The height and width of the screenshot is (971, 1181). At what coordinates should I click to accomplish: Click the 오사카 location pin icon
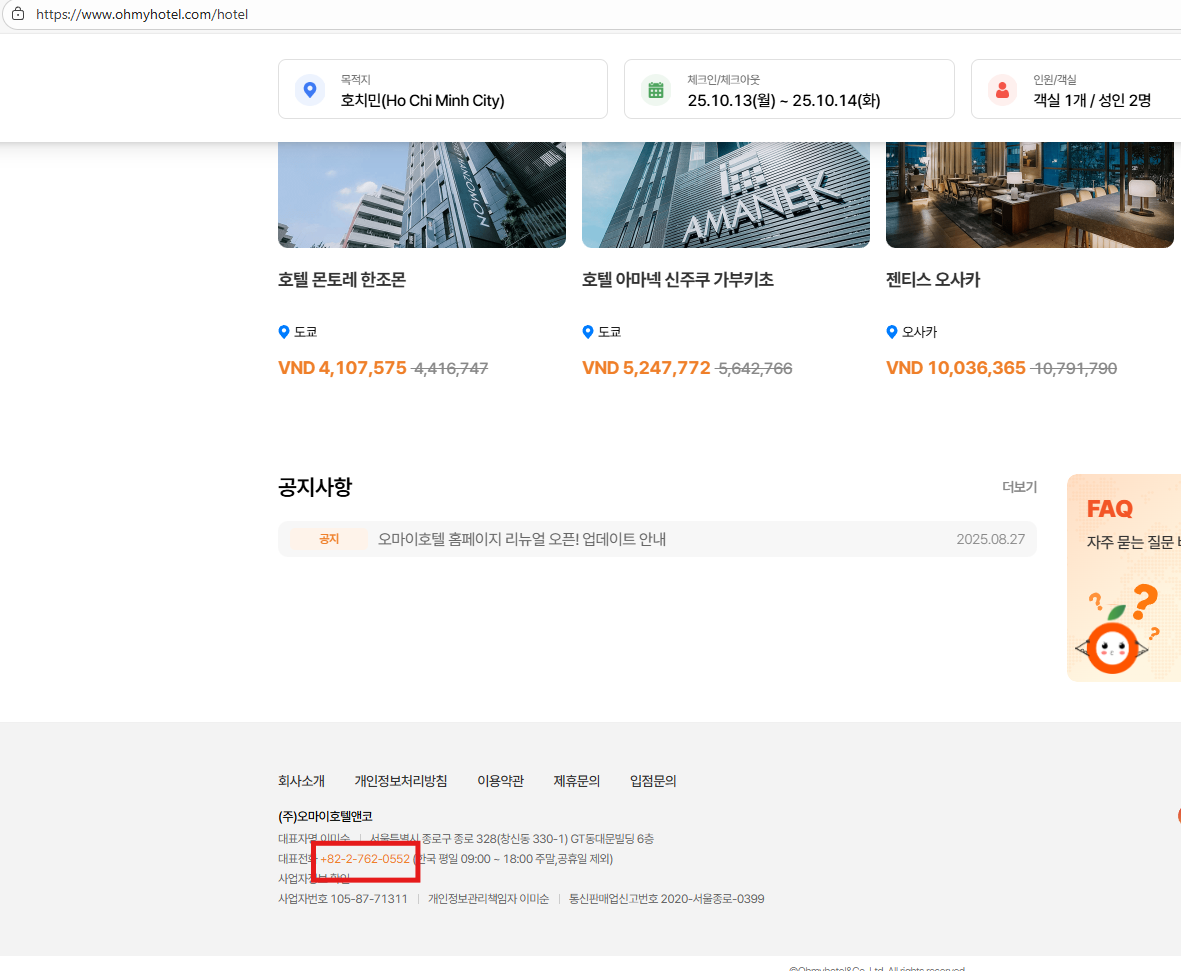click(x=892, y=332)
